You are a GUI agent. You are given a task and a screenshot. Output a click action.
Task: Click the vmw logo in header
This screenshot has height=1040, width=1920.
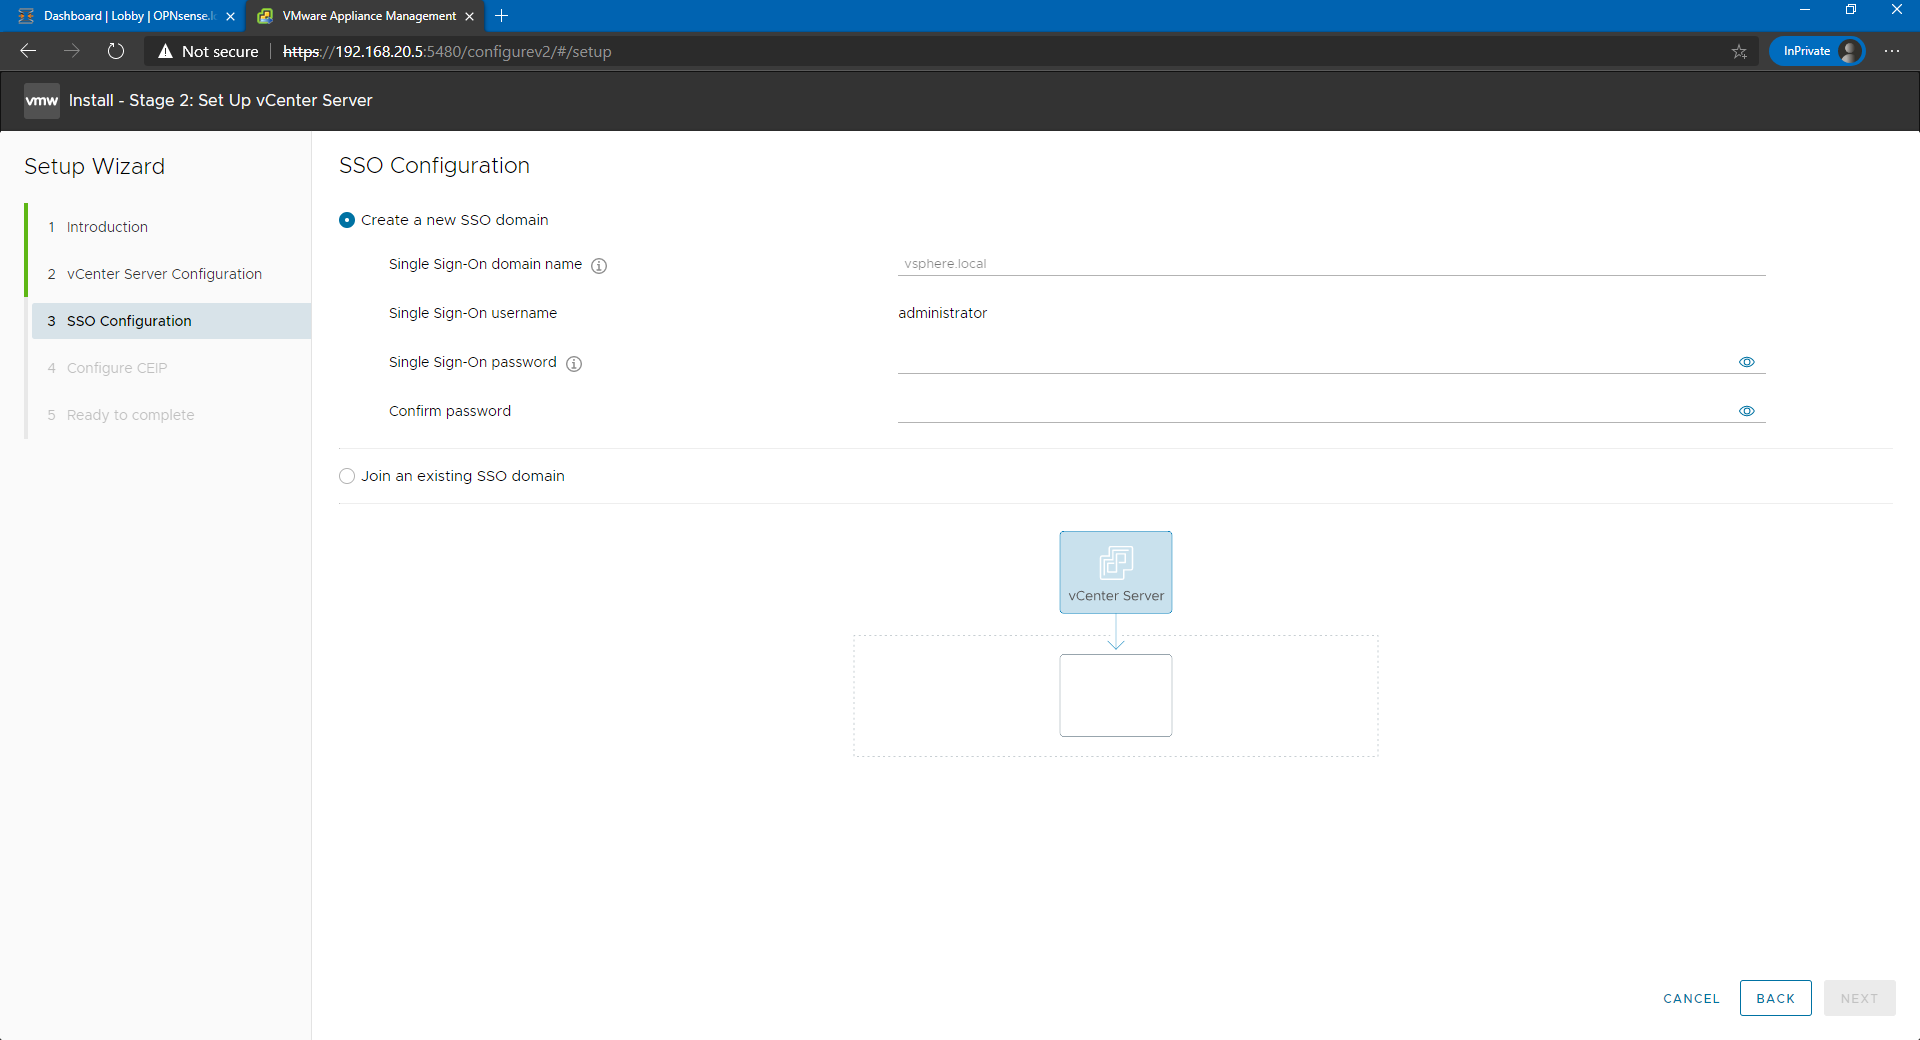41,100
